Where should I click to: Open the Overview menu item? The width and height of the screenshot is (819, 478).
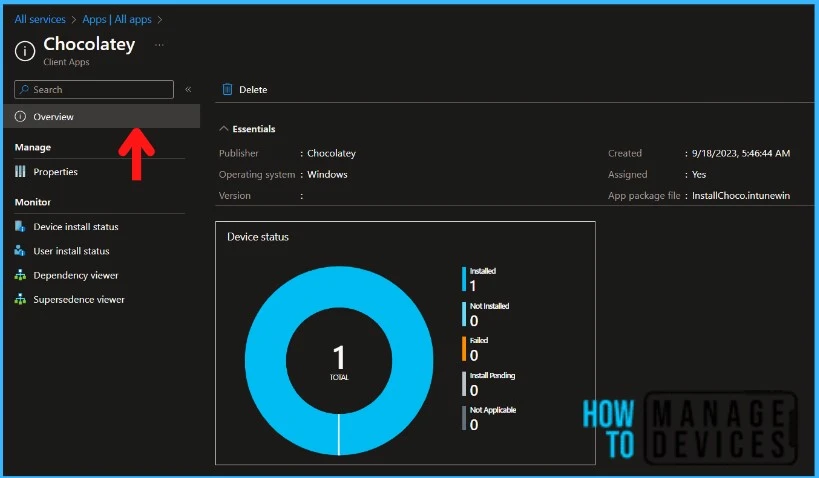point(102,116)
